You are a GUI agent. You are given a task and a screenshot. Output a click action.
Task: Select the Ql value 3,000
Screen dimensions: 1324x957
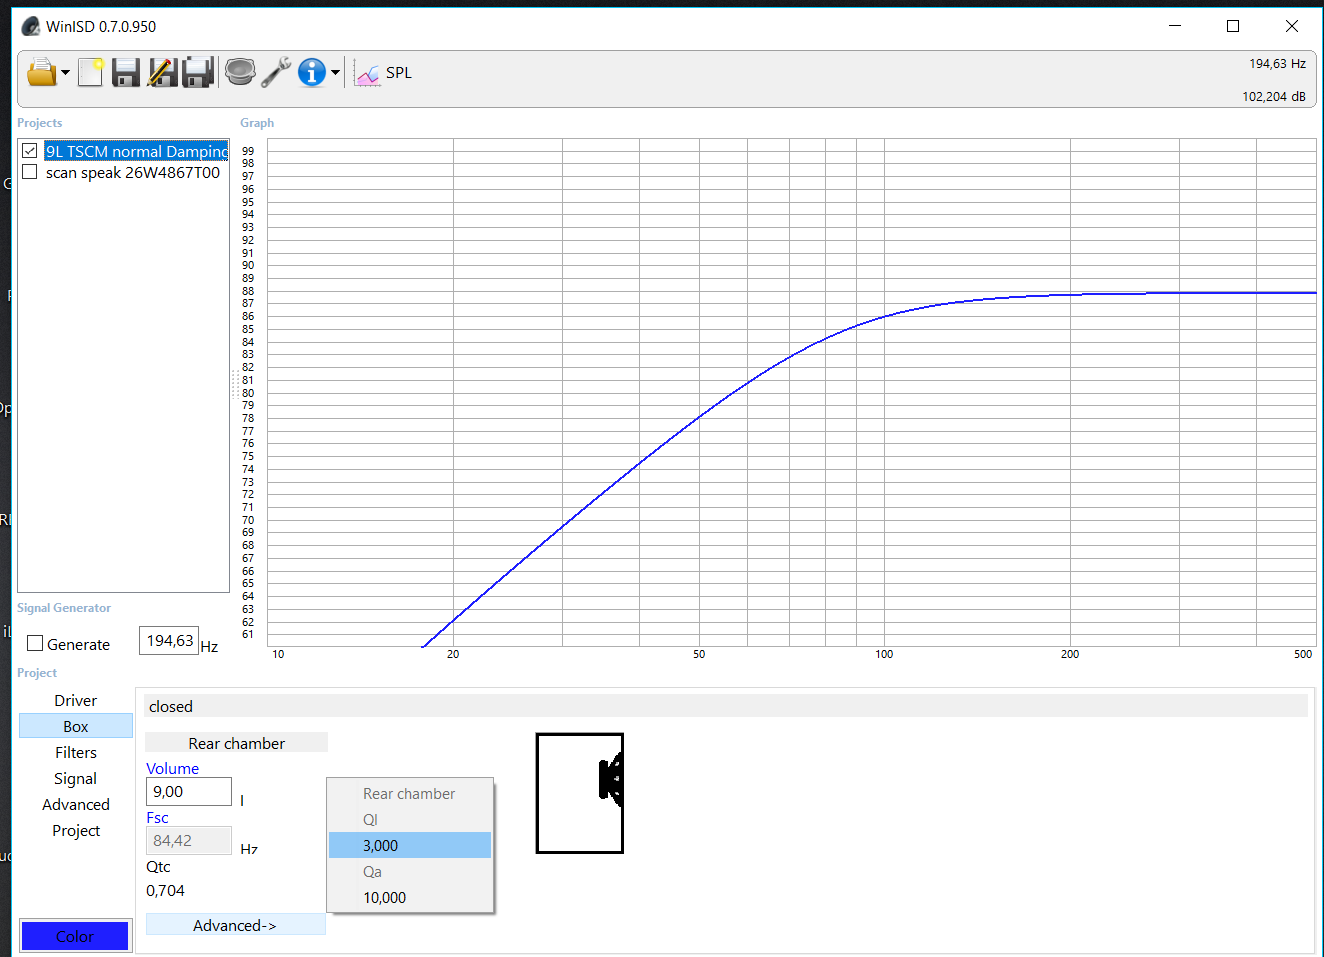coord(410,845)
